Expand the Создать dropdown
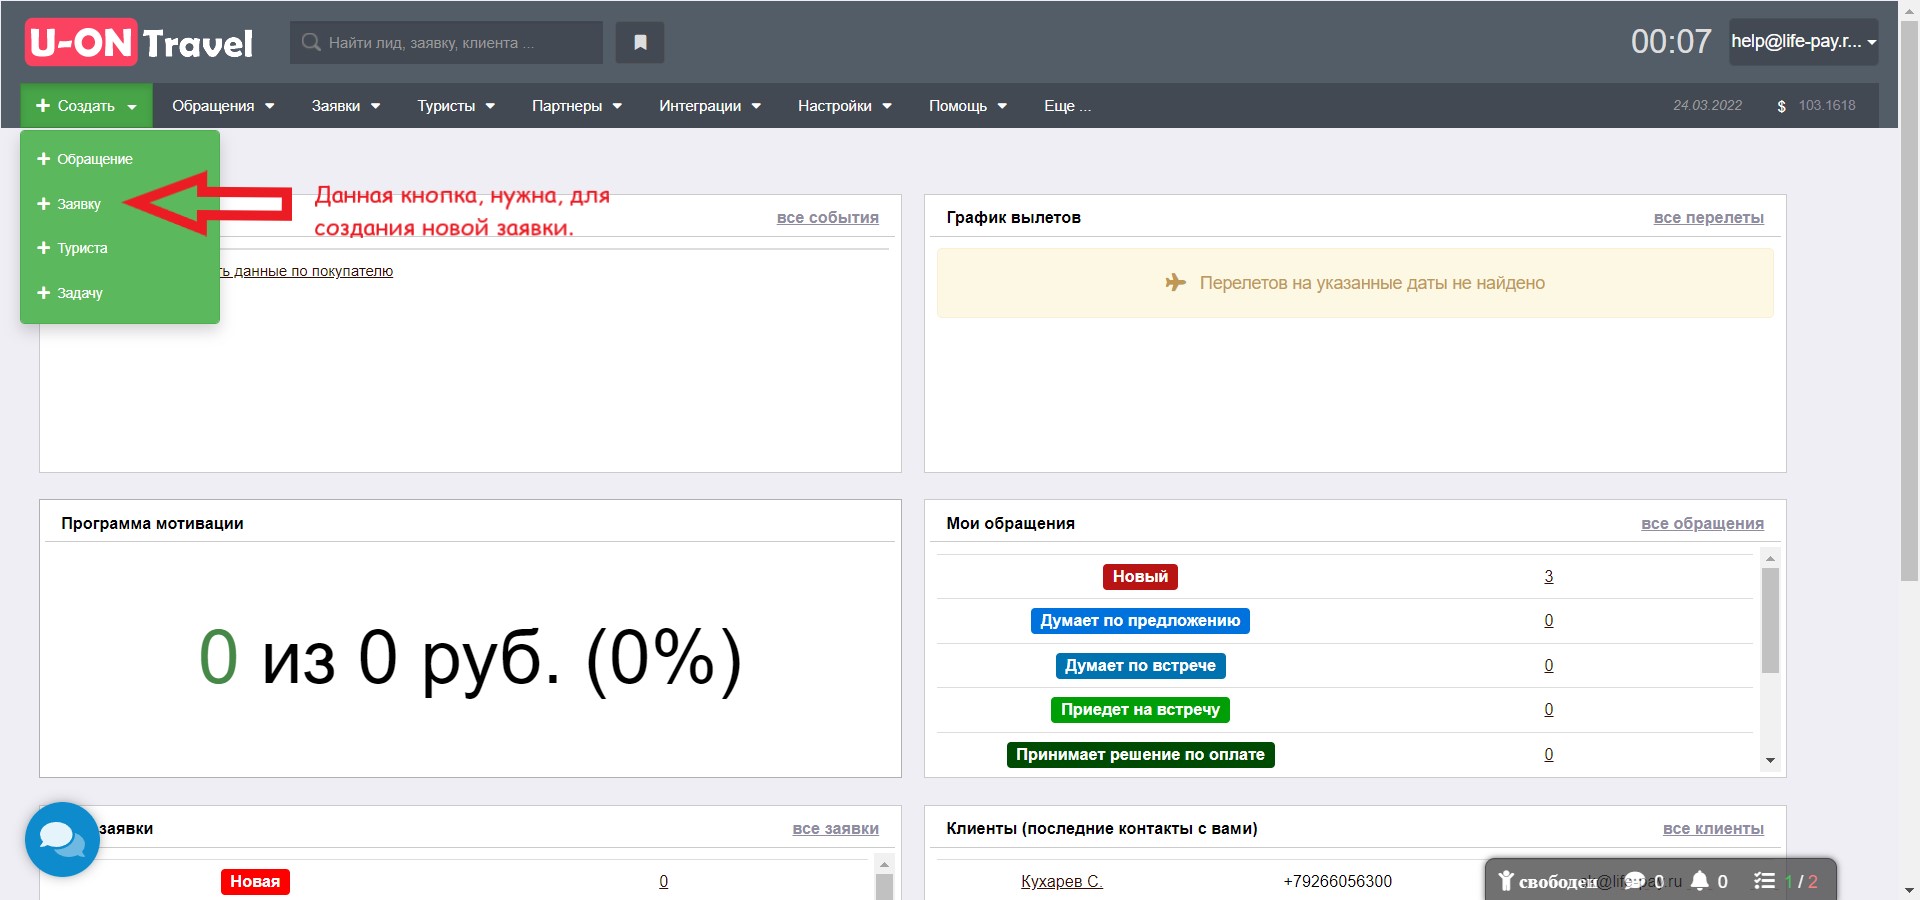Image resolution: width=1920 pixels, height=900 pixels. click(x=86, y=105)
